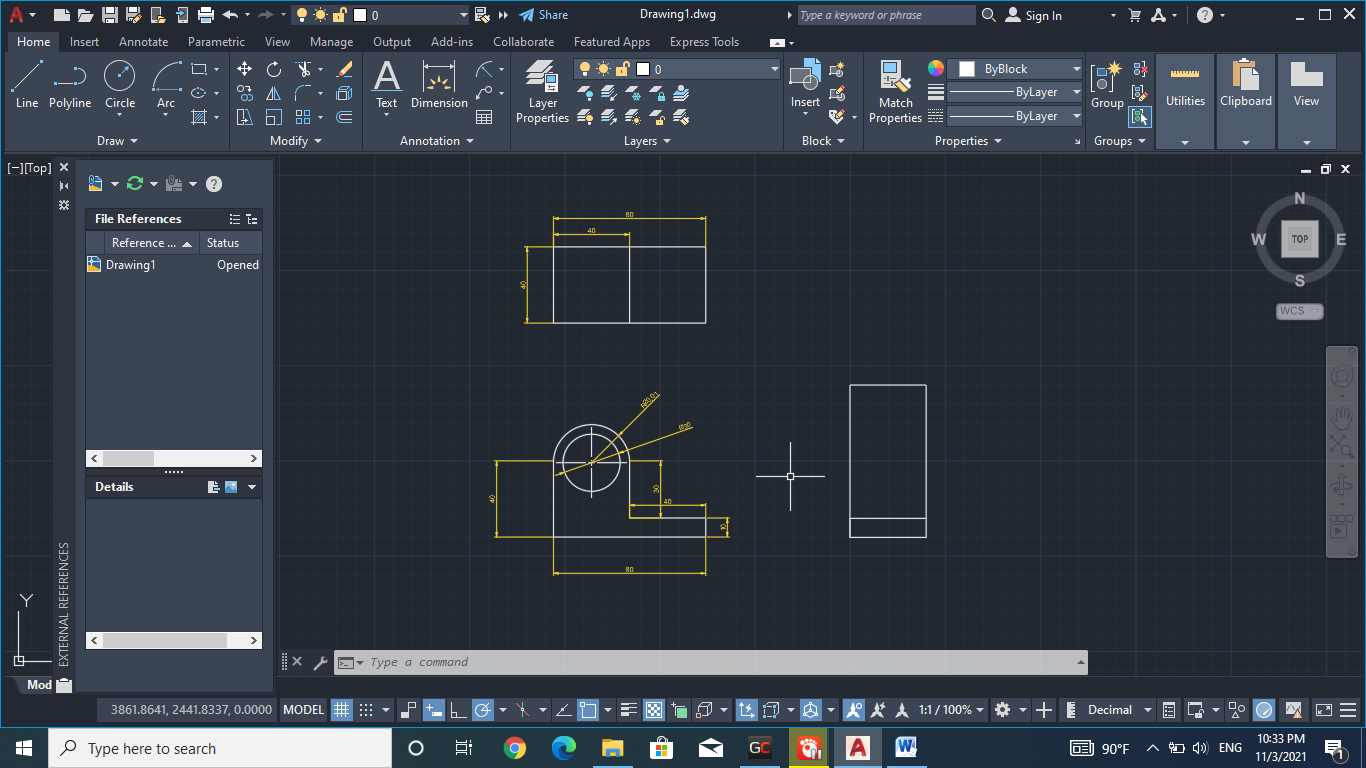Click the TOP face of ViewCube
This screenshot has height=768, width=1366.
click(1299, 239)
